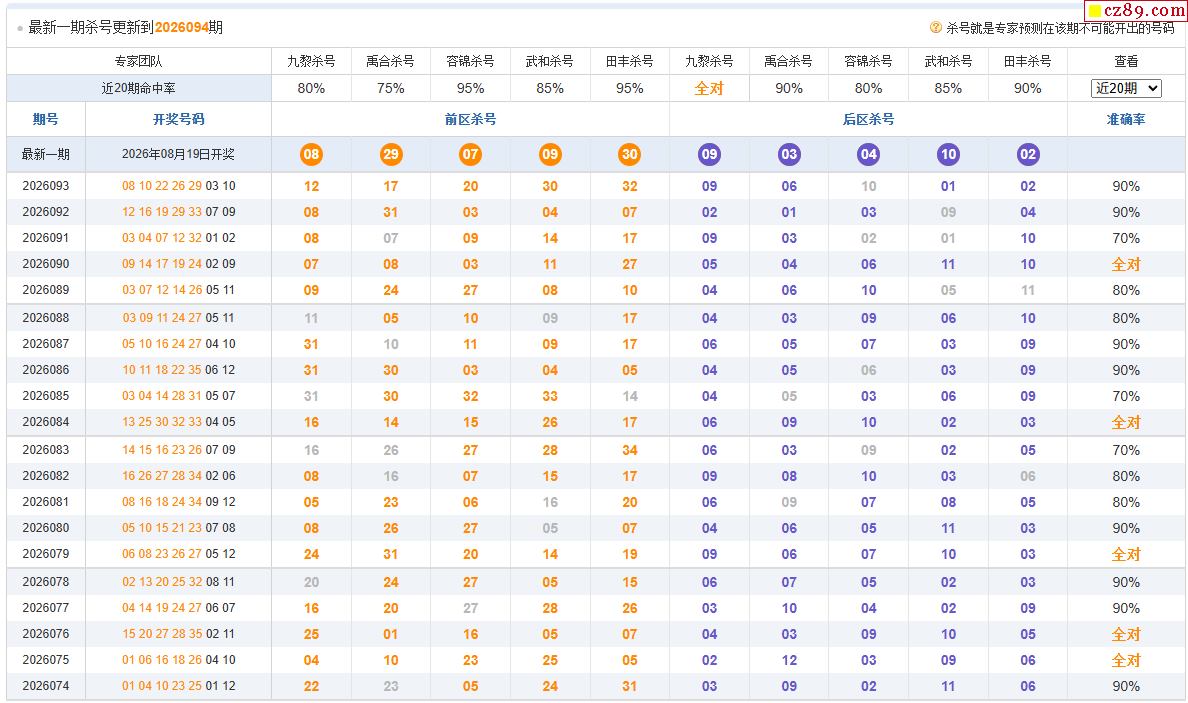Click issue number 2026081
The width and height of the screenshot is (1188, 703).
point(45,501)
